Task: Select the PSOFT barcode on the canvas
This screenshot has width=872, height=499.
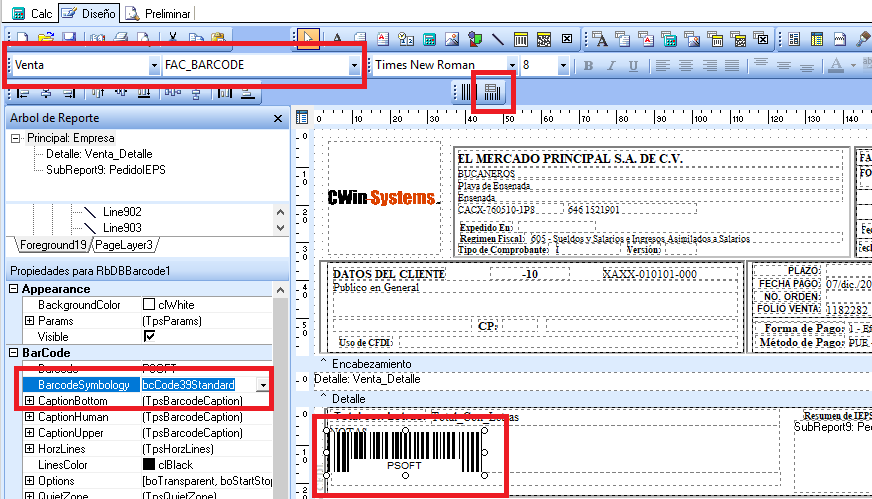Action: (405, 451)
